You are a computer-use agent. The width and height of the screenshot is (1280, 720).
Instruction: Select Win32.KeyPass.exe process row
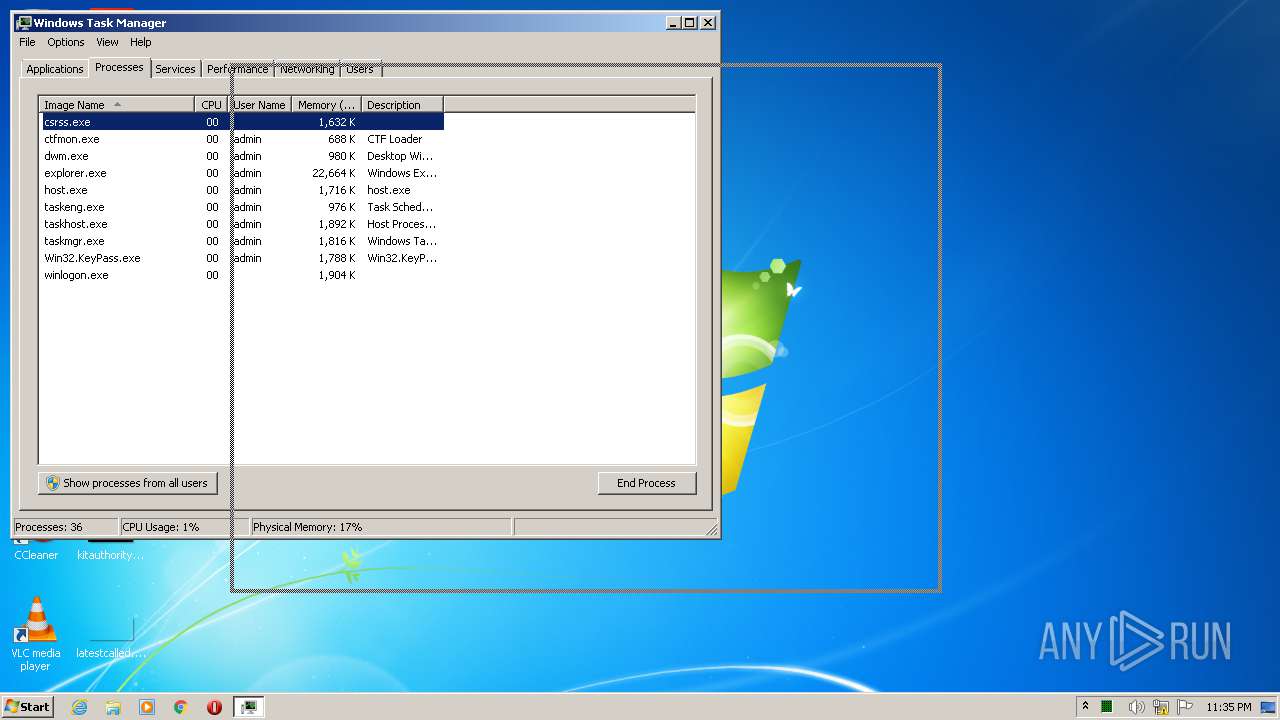(x=241, y=258)
